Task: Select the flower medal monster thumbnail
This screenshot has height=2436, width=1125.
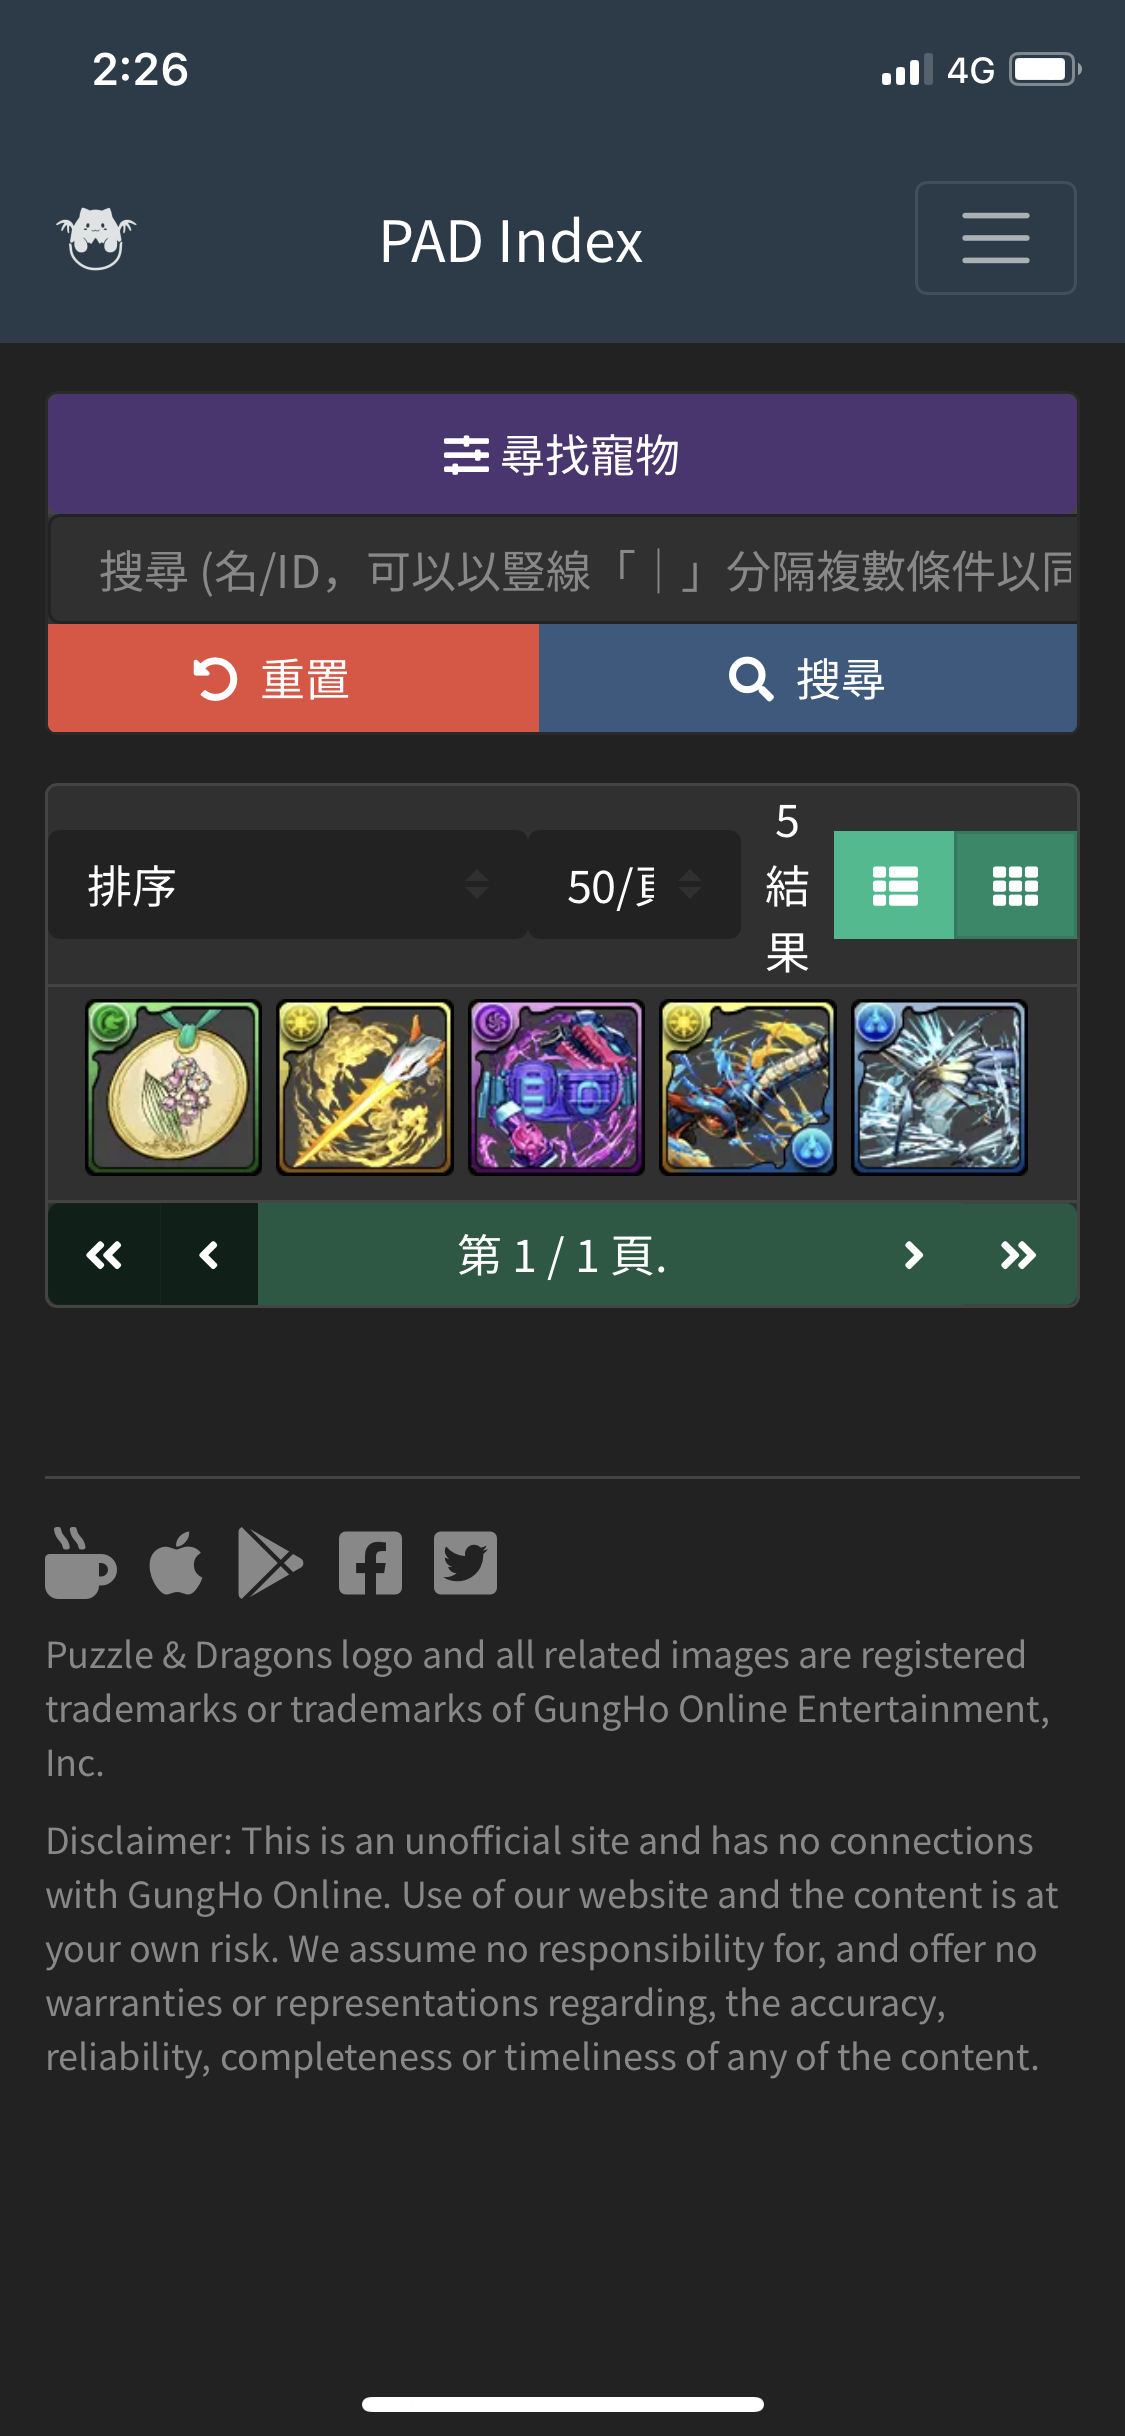Action: tap(173, 1087)
